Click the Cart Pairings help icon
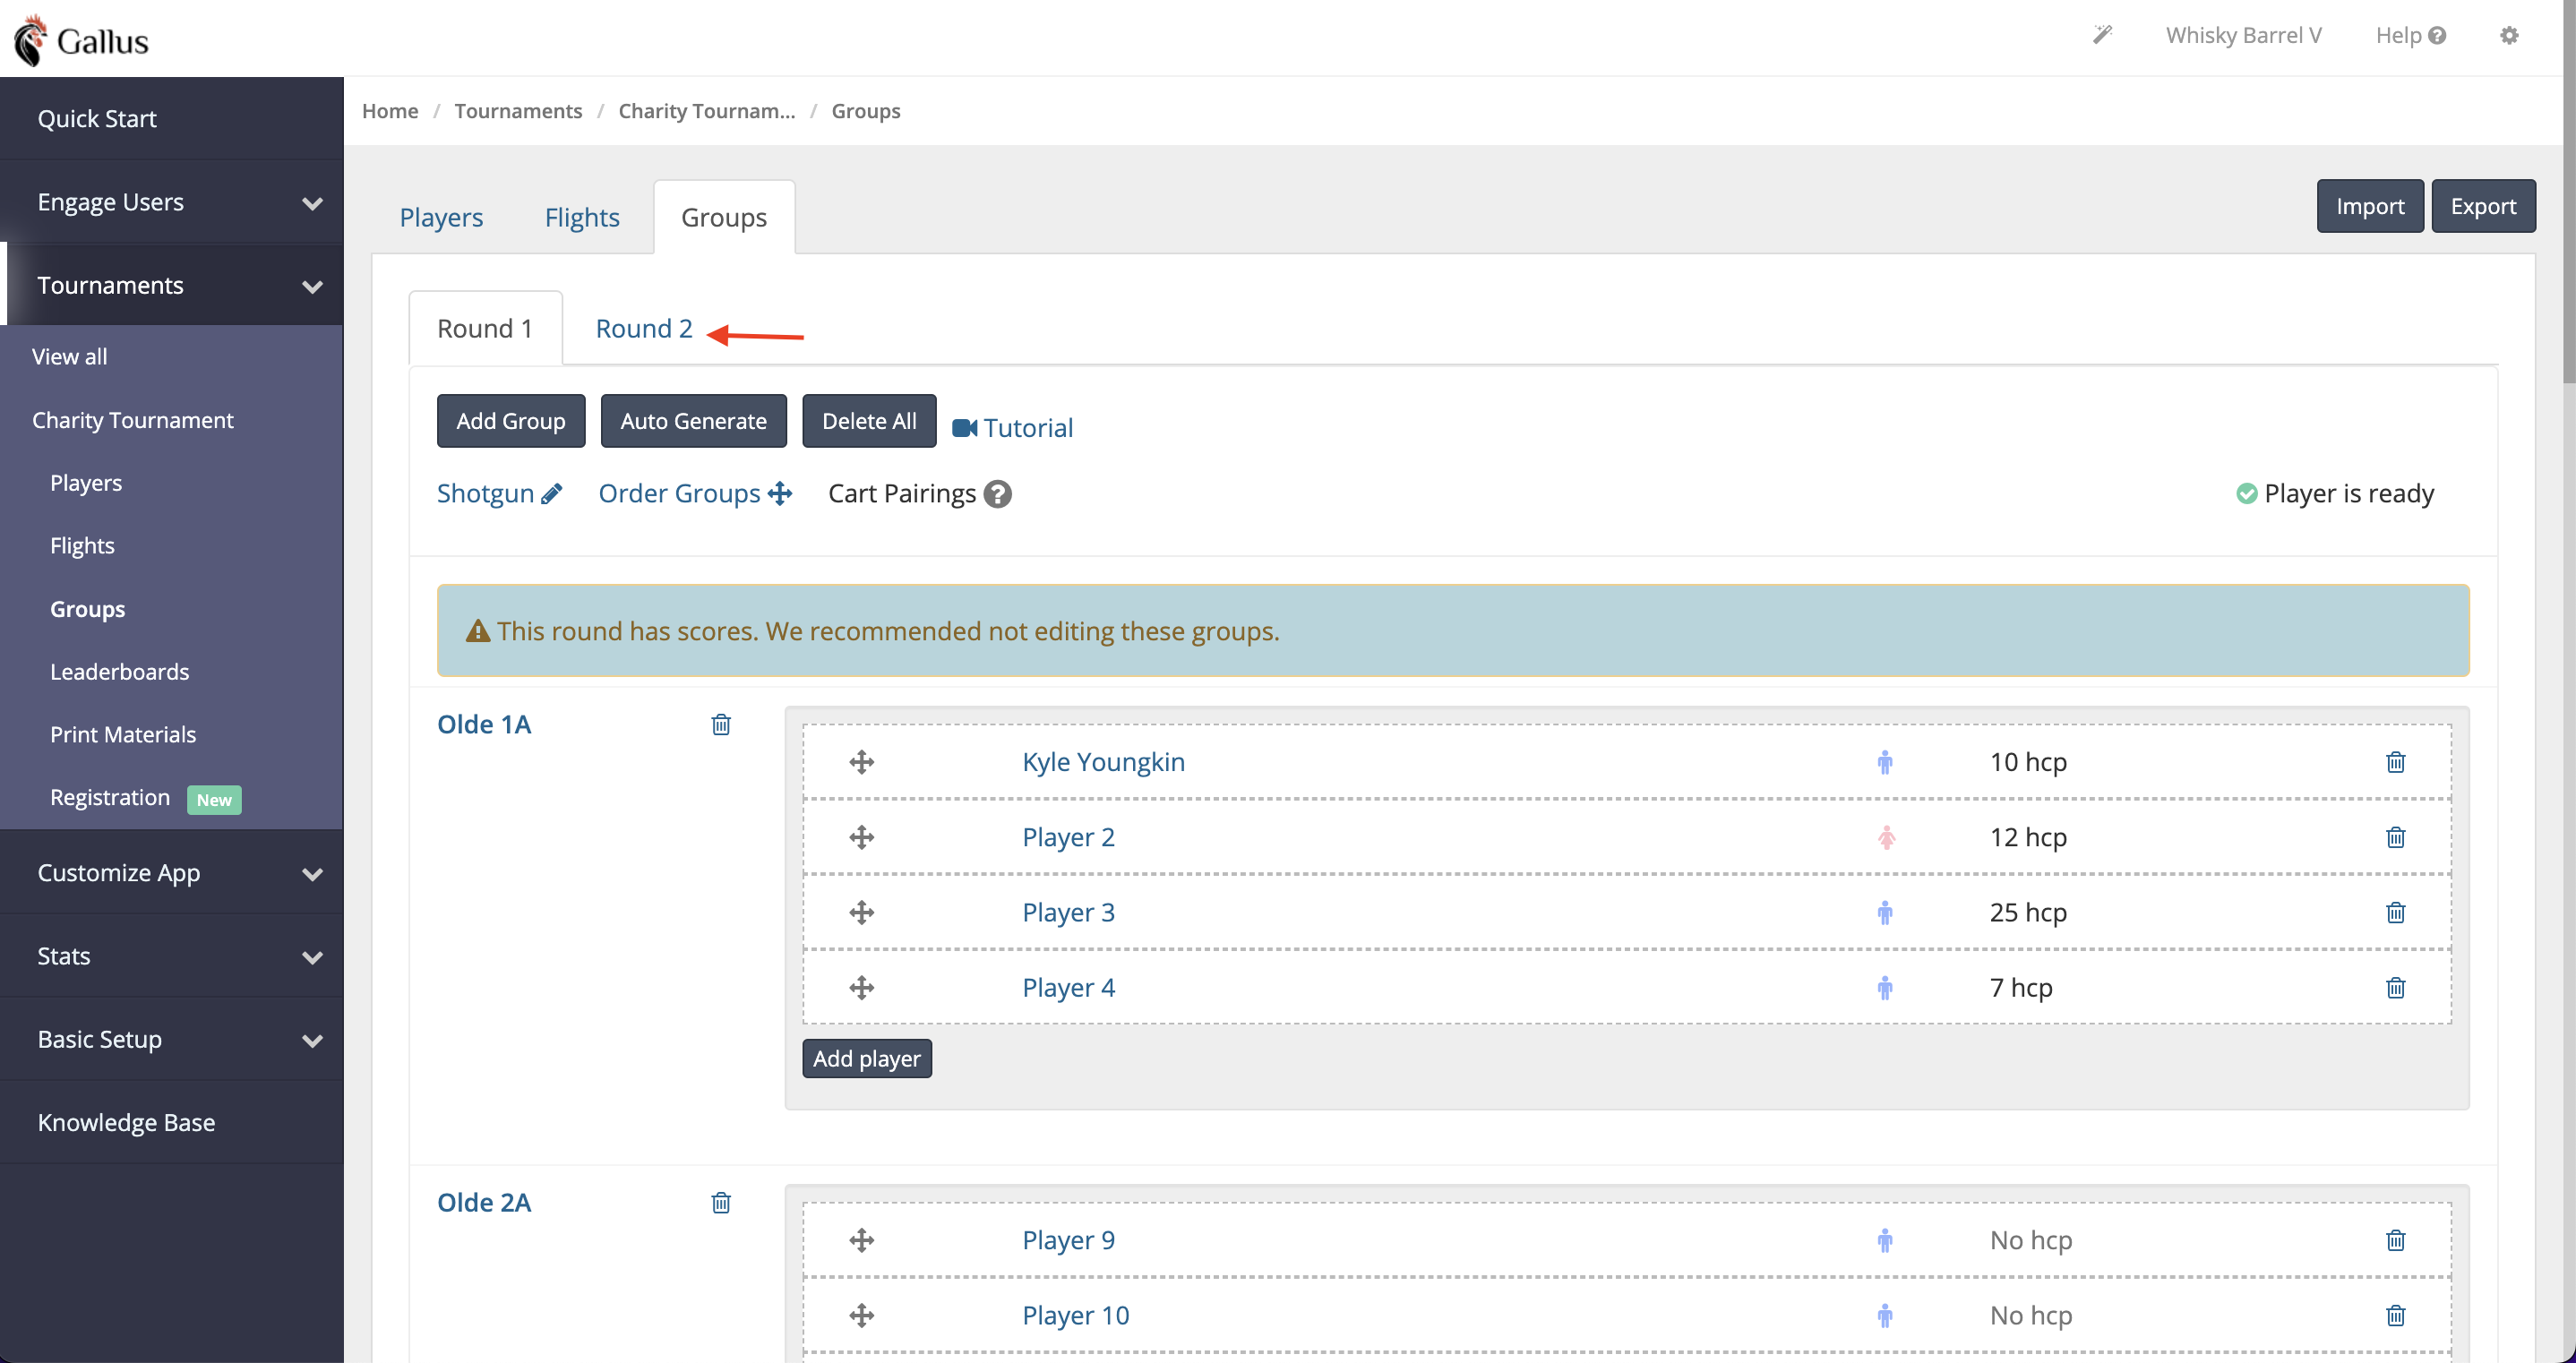This screenshot has width=2576, height=1363. (997, 494)
